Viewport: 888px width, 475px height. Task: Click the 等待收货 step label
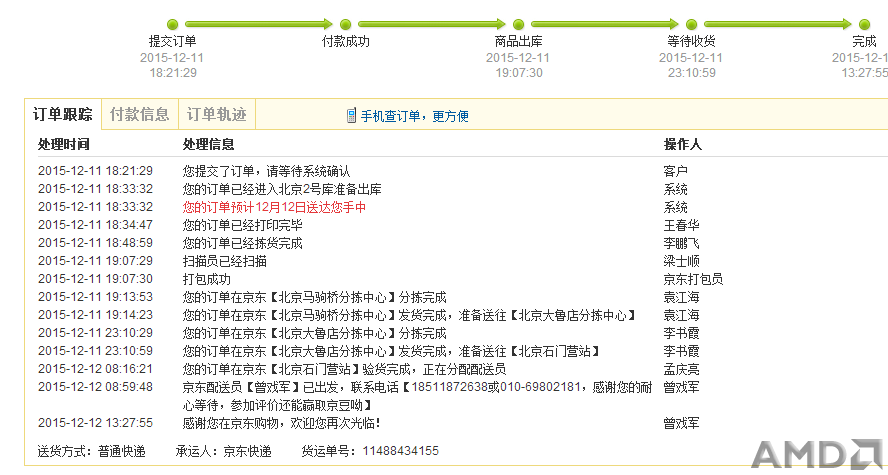(x=691, y=41)
